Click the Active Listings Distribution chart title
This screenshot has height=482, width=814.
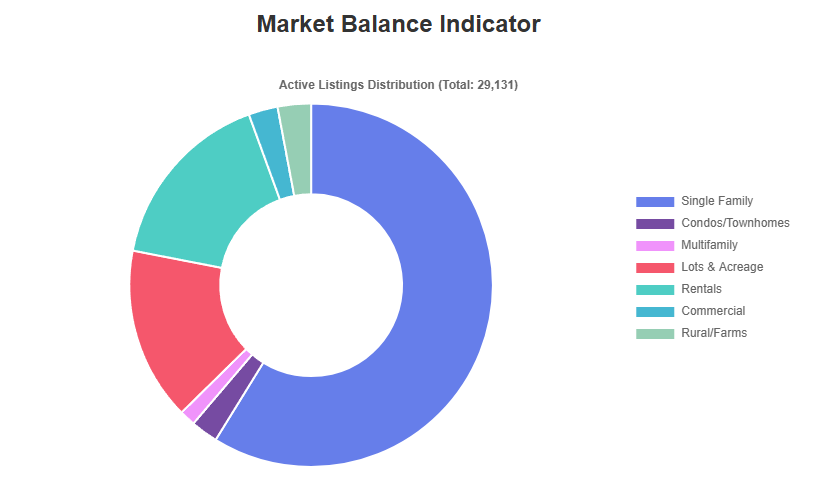398,85
